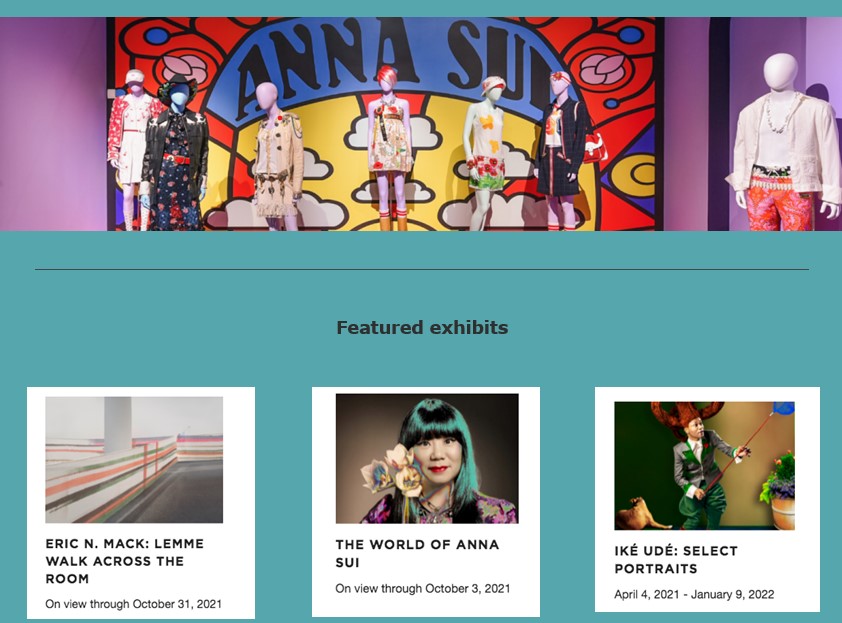This screenshot has height=623, width=842.
Task: Click the mannequin wearing the black hat
Action: pyautogui.click(x=176, y=153)
